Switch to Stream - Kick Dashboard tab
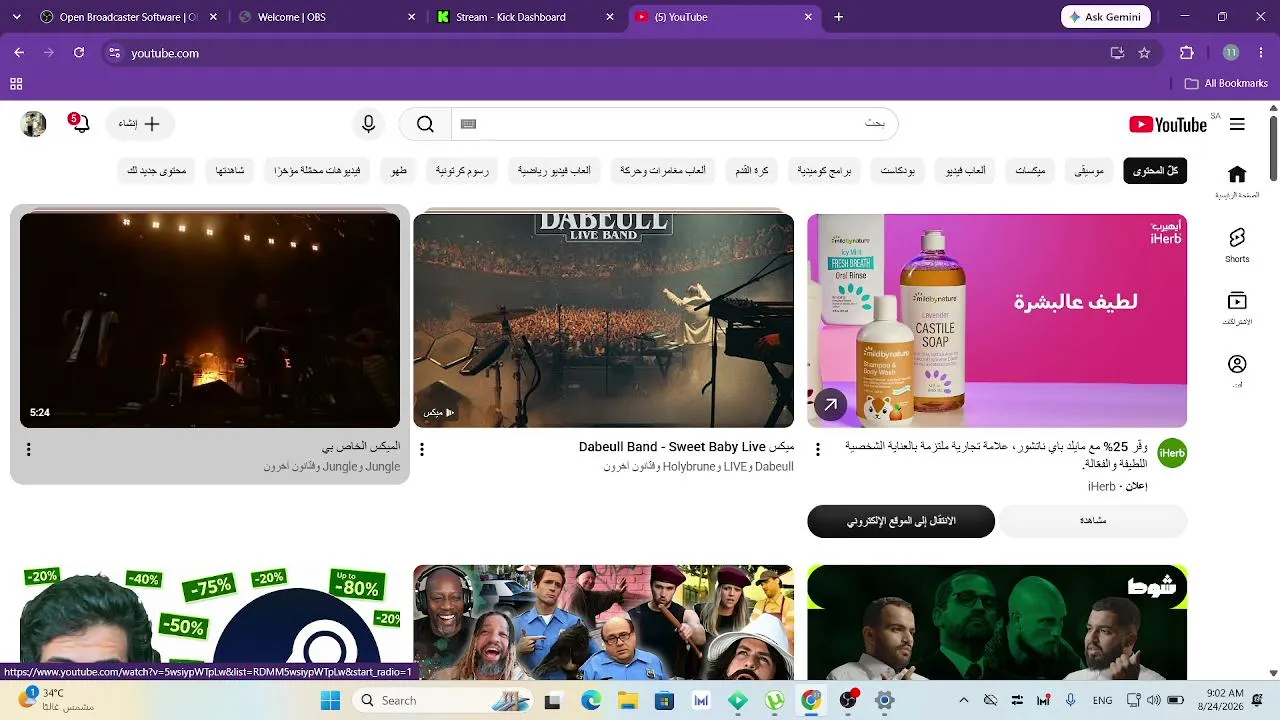Viewport: 1280px width, 720px height. coord(526,17)
